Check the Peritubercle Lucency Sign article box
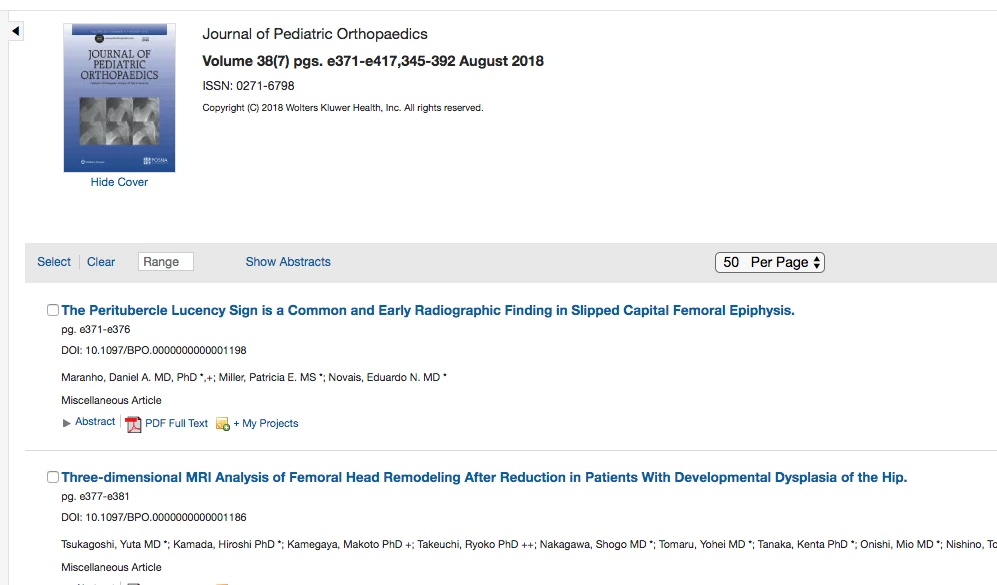 click(53, 310)
